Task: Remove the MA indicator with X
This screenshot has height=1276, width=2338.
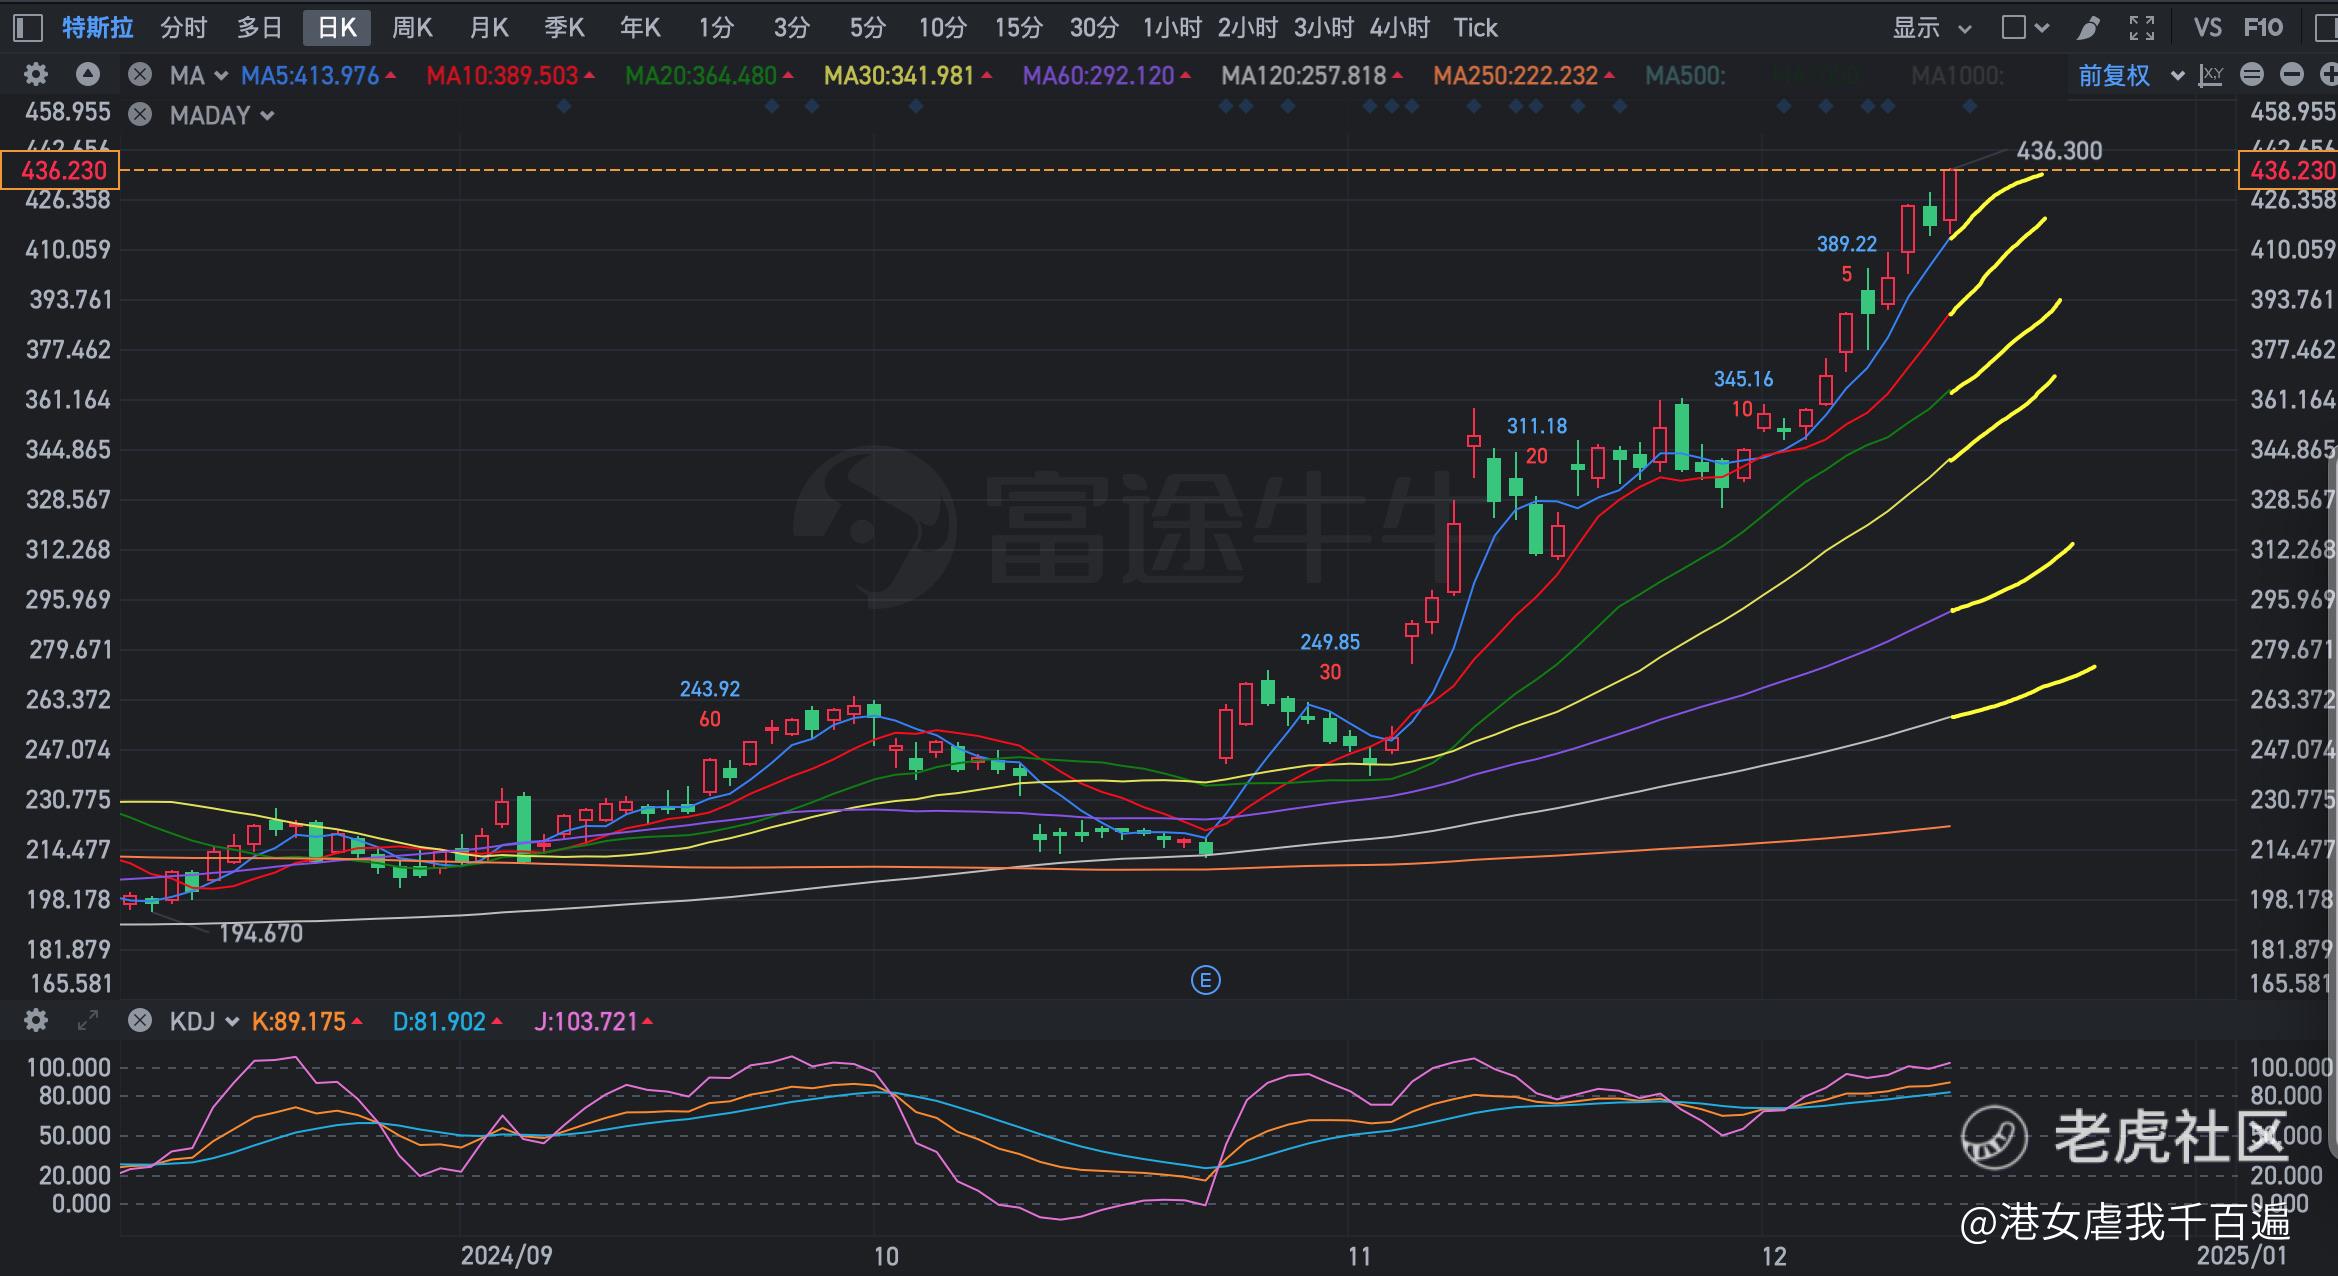Action: click(140, 75)
